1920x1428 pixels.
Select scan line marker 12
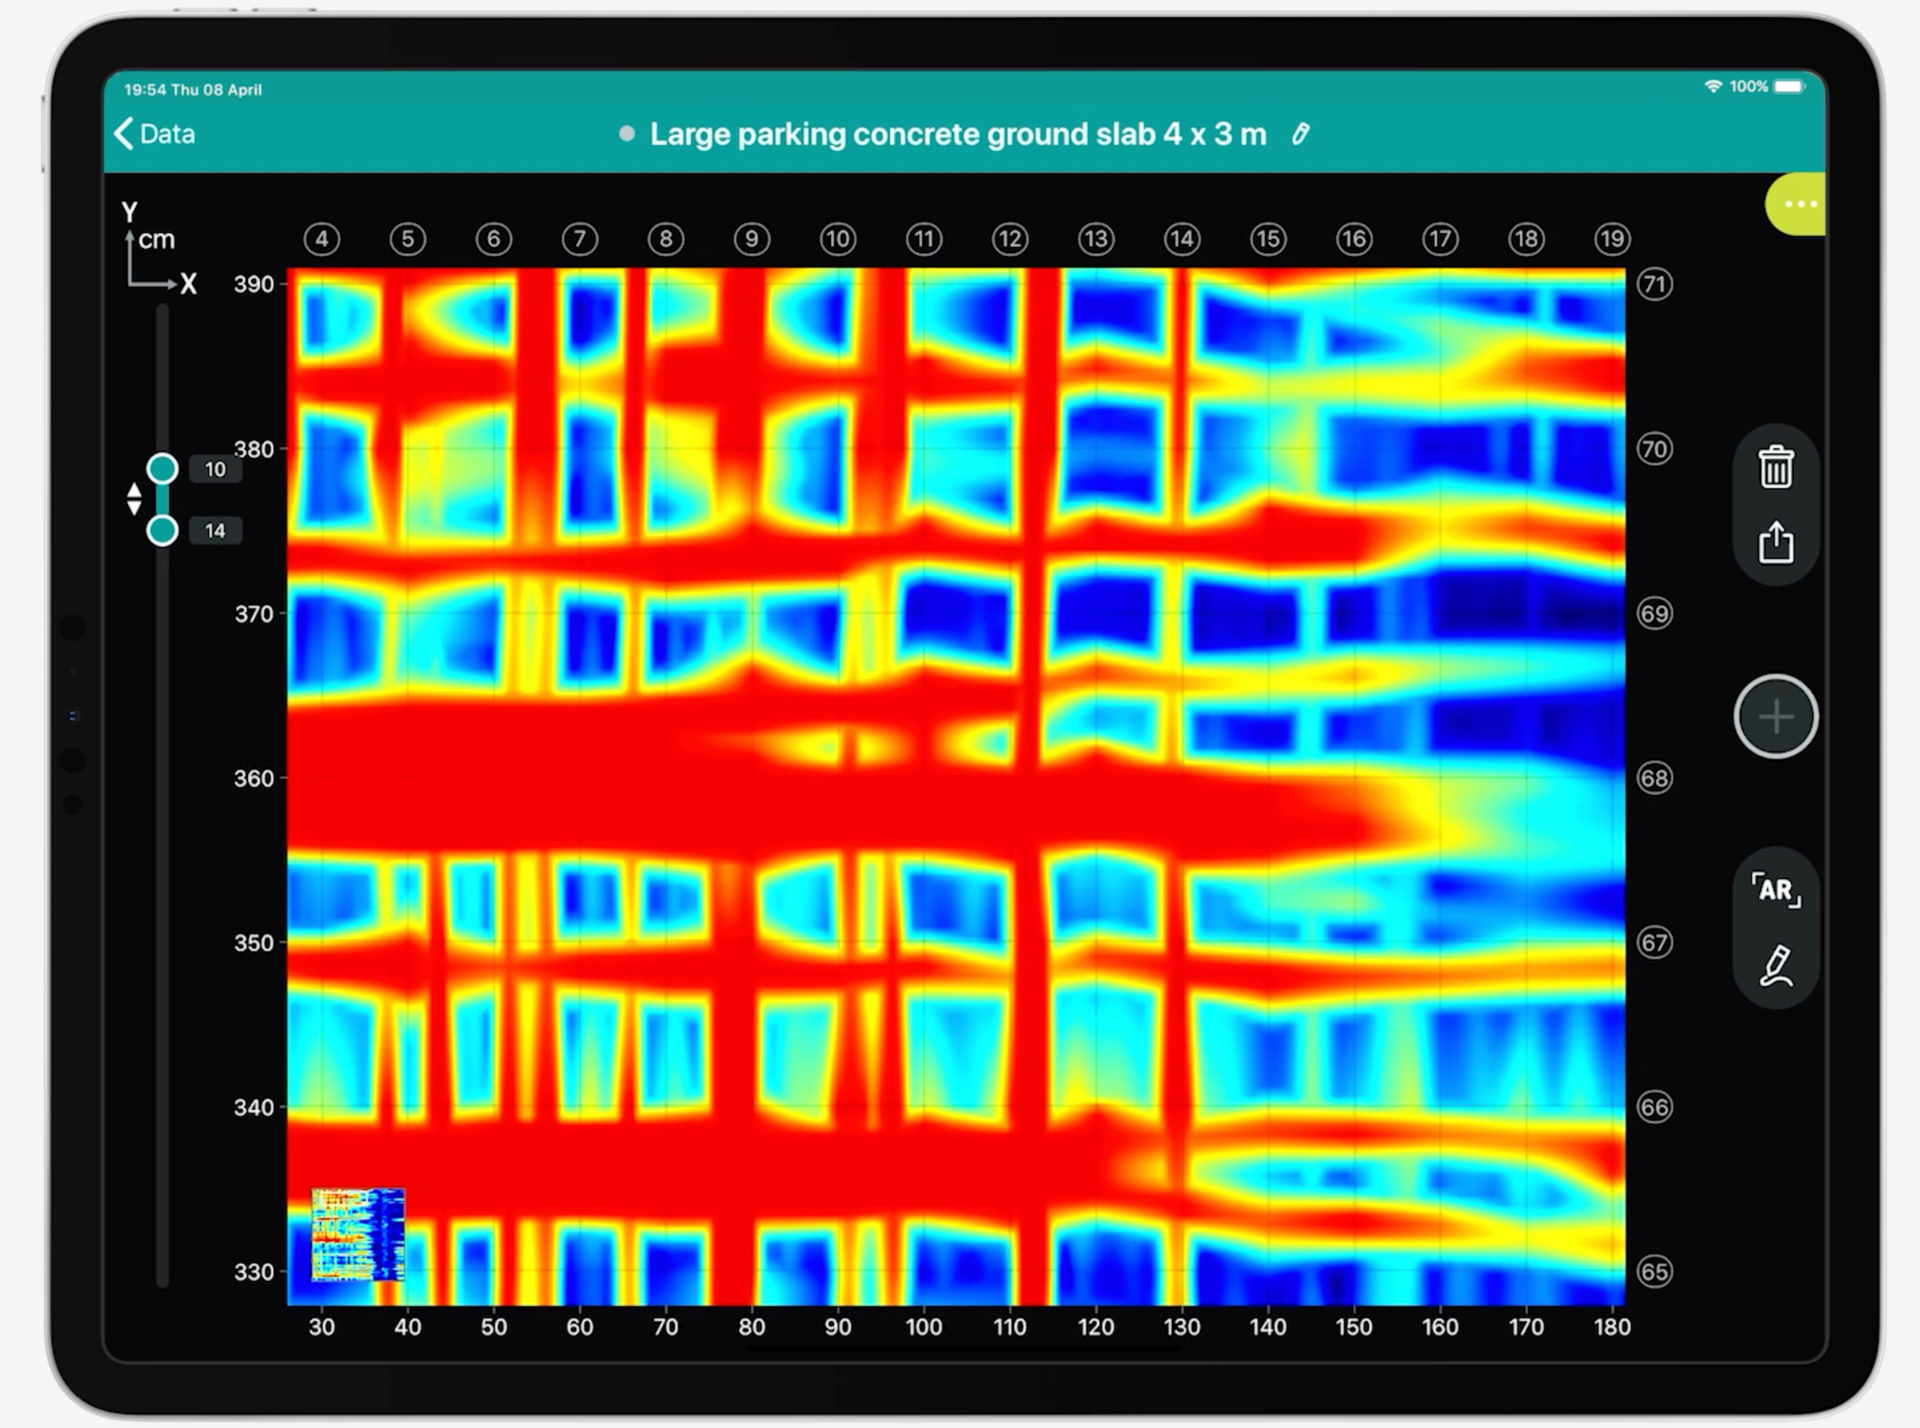coord(1009,239)
